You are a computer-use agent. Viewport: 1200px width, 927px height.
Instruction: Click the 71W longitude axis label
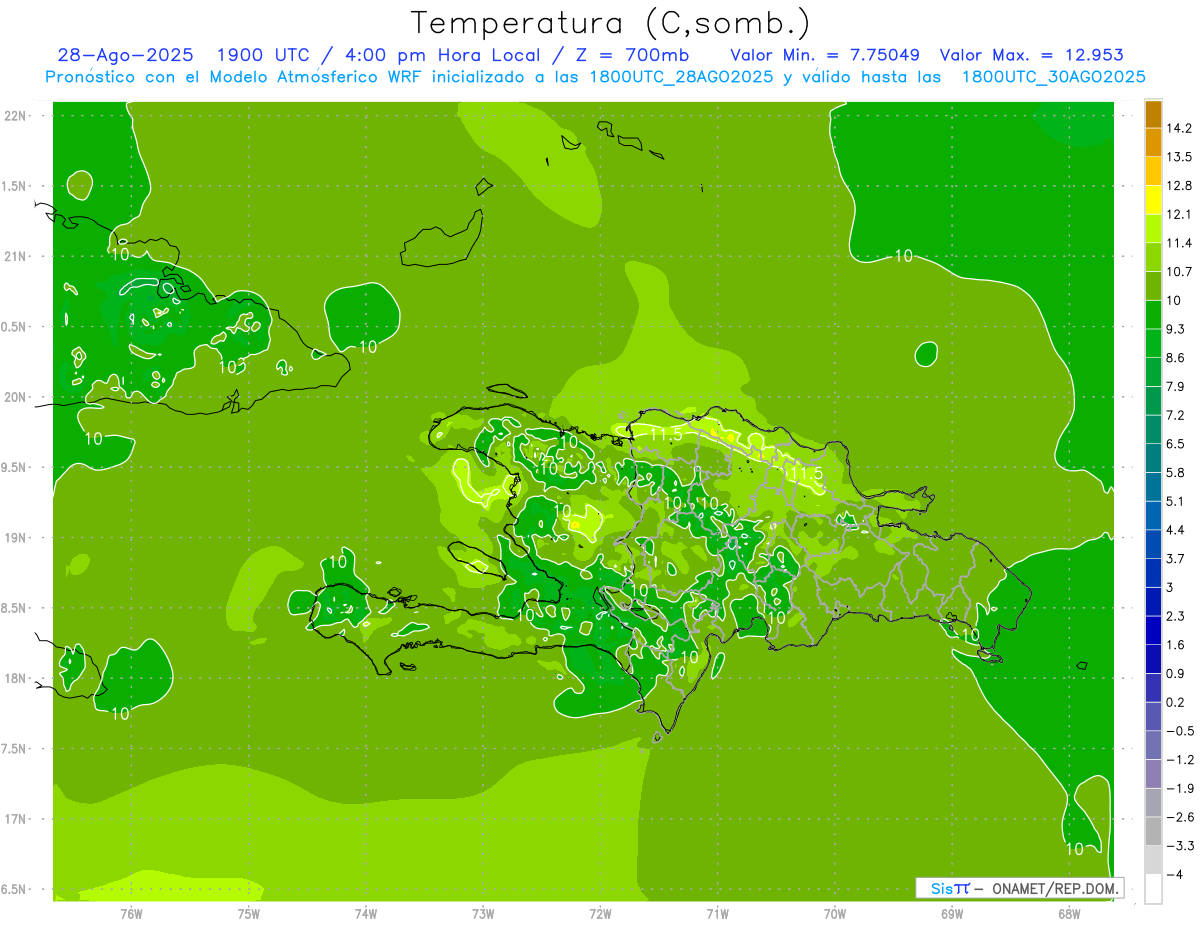click(717, 913)
